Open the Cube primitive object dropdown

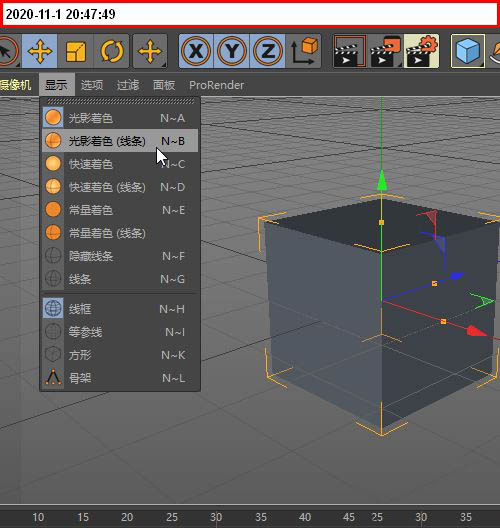pyautogui.click(x=468, y=51)
